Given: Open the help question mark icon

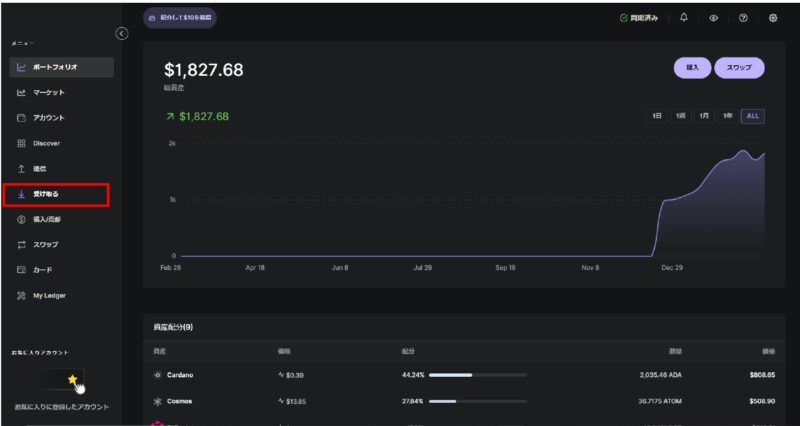Looking at the screenshot, I should click(x=743, y=18).
